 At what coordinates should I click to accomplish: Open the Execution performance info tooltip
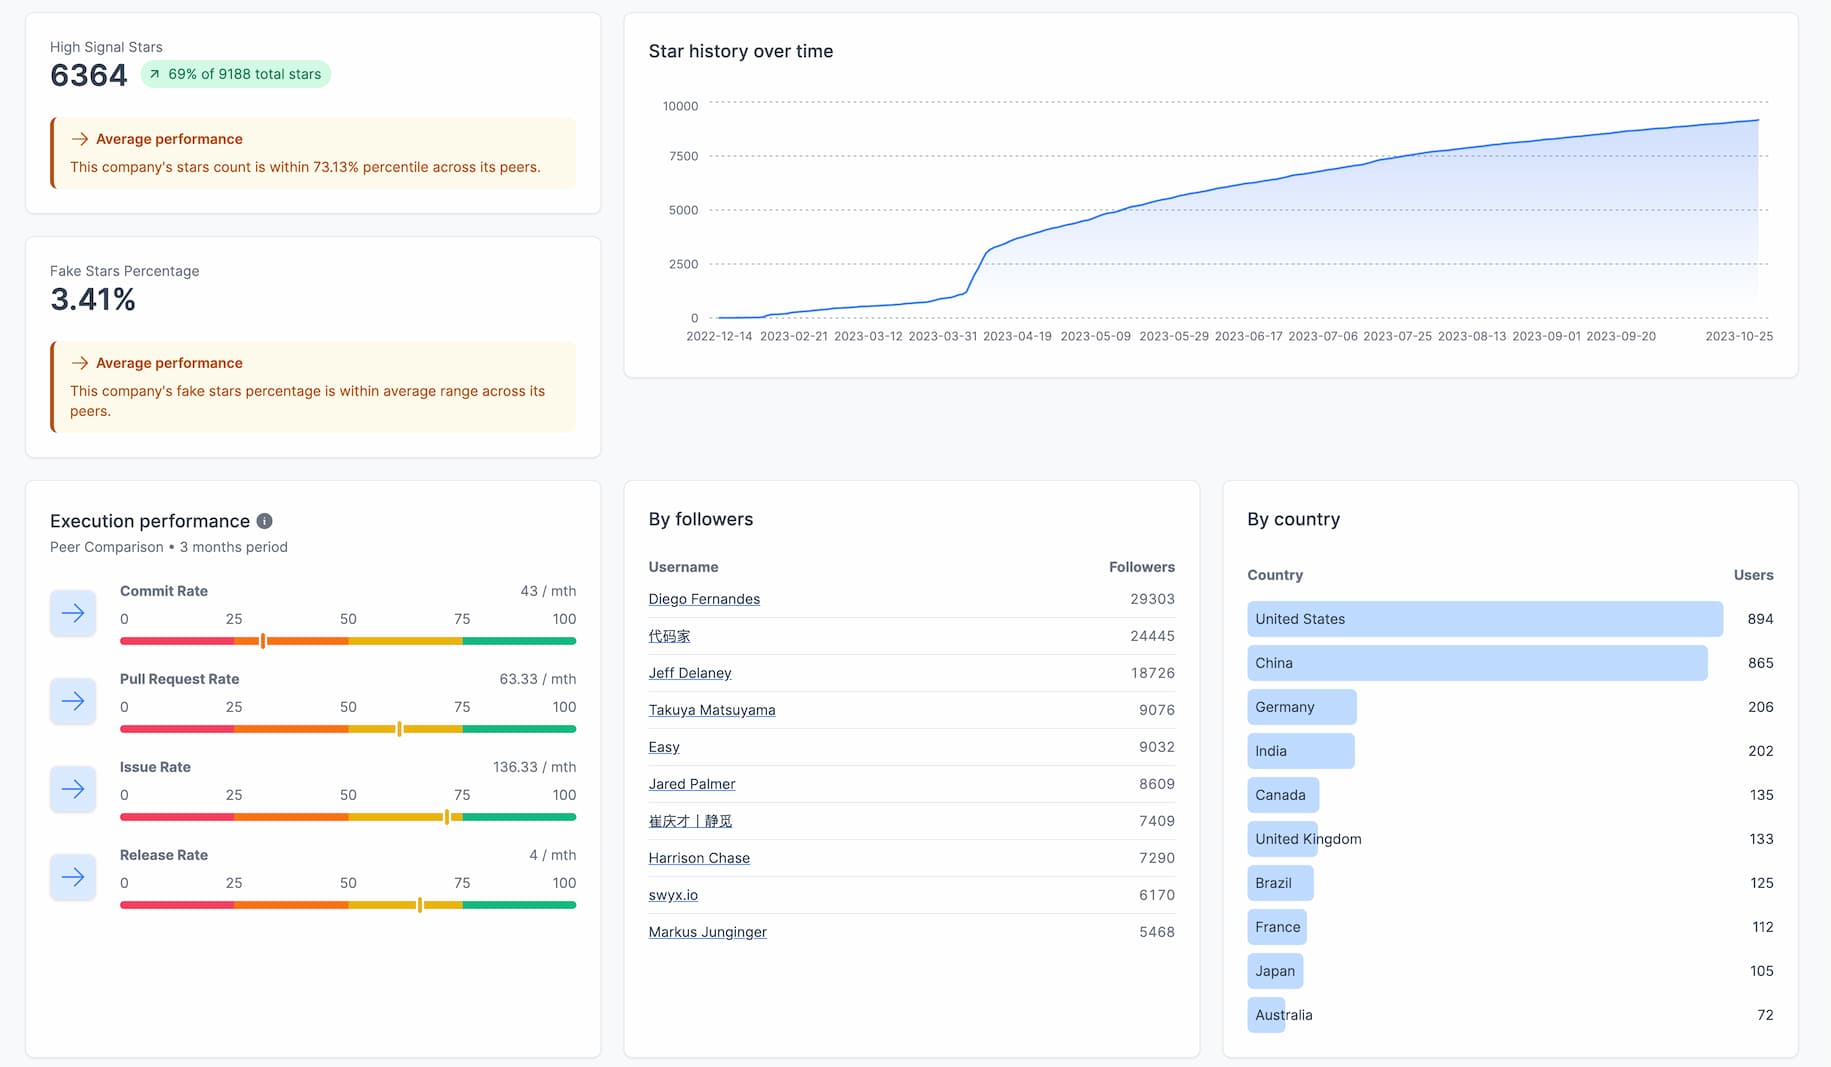[x=264, y=521]
